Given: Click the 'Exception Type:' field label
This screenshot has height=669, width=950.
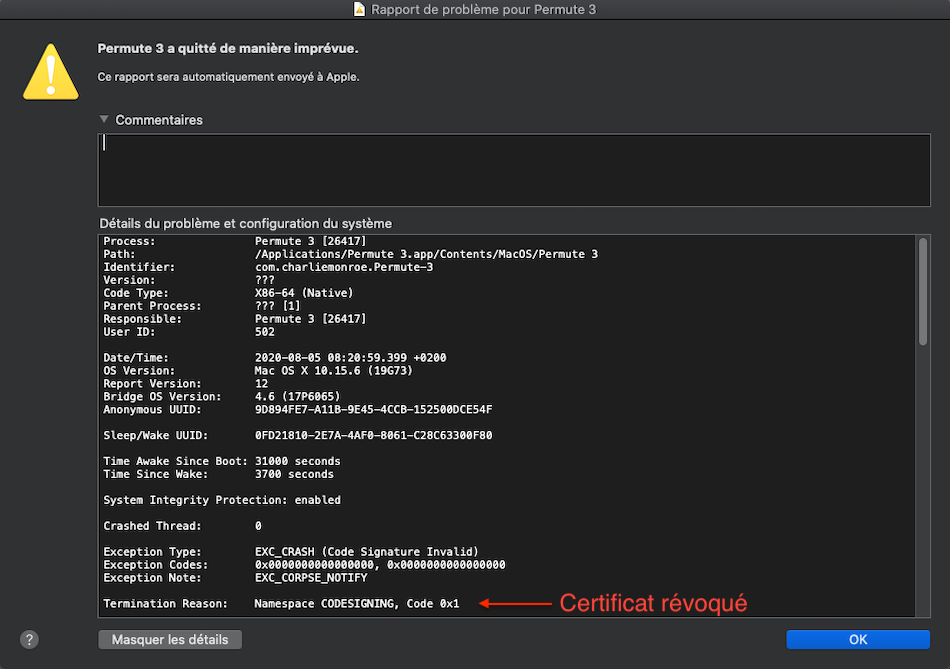Looking at the screenshot, I should click(x=152, y=551).
